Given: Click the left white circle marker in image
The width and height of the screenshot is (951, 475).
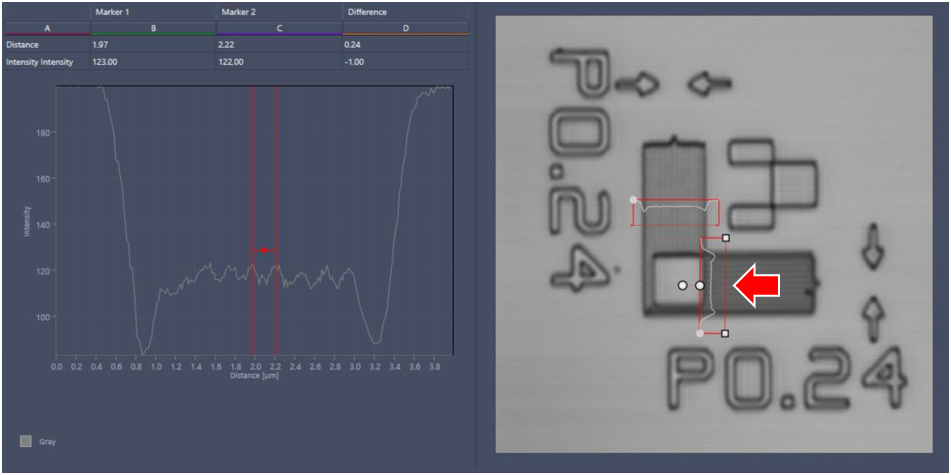Looking at the screenshot, I should pos(682,286).
